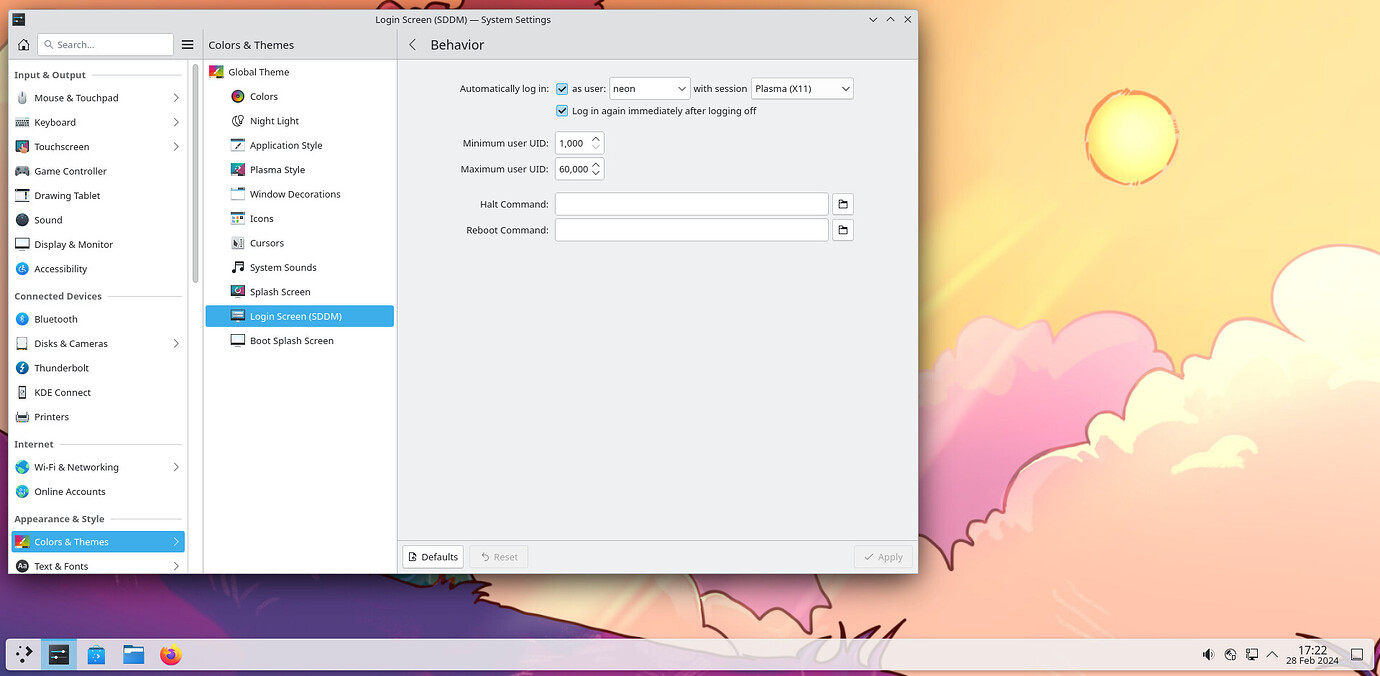
Task: Go back from the Behavior page
Action: (412, 45)
